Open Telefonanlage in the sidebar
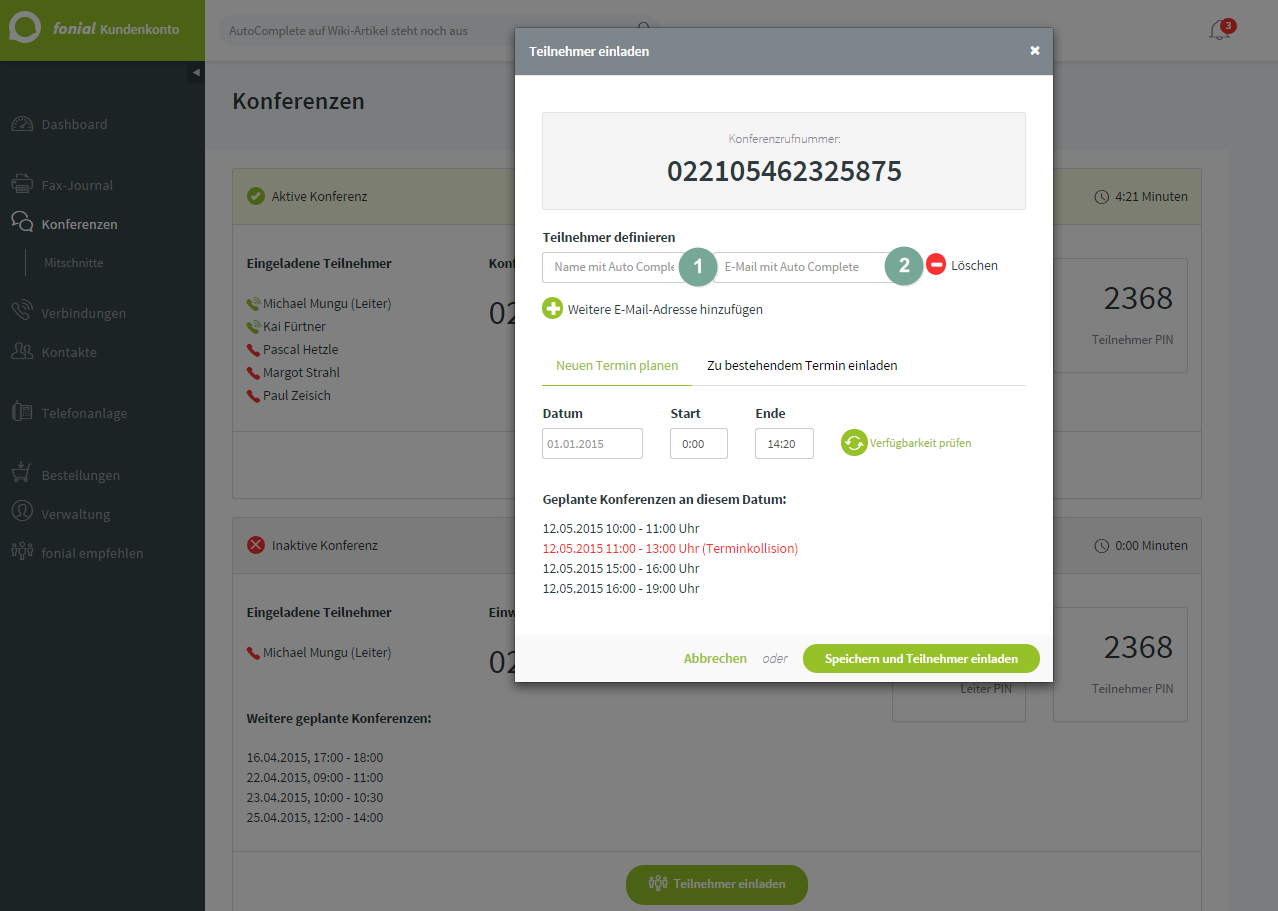Screen dimensions: 1278x911 tap(84, 413)
